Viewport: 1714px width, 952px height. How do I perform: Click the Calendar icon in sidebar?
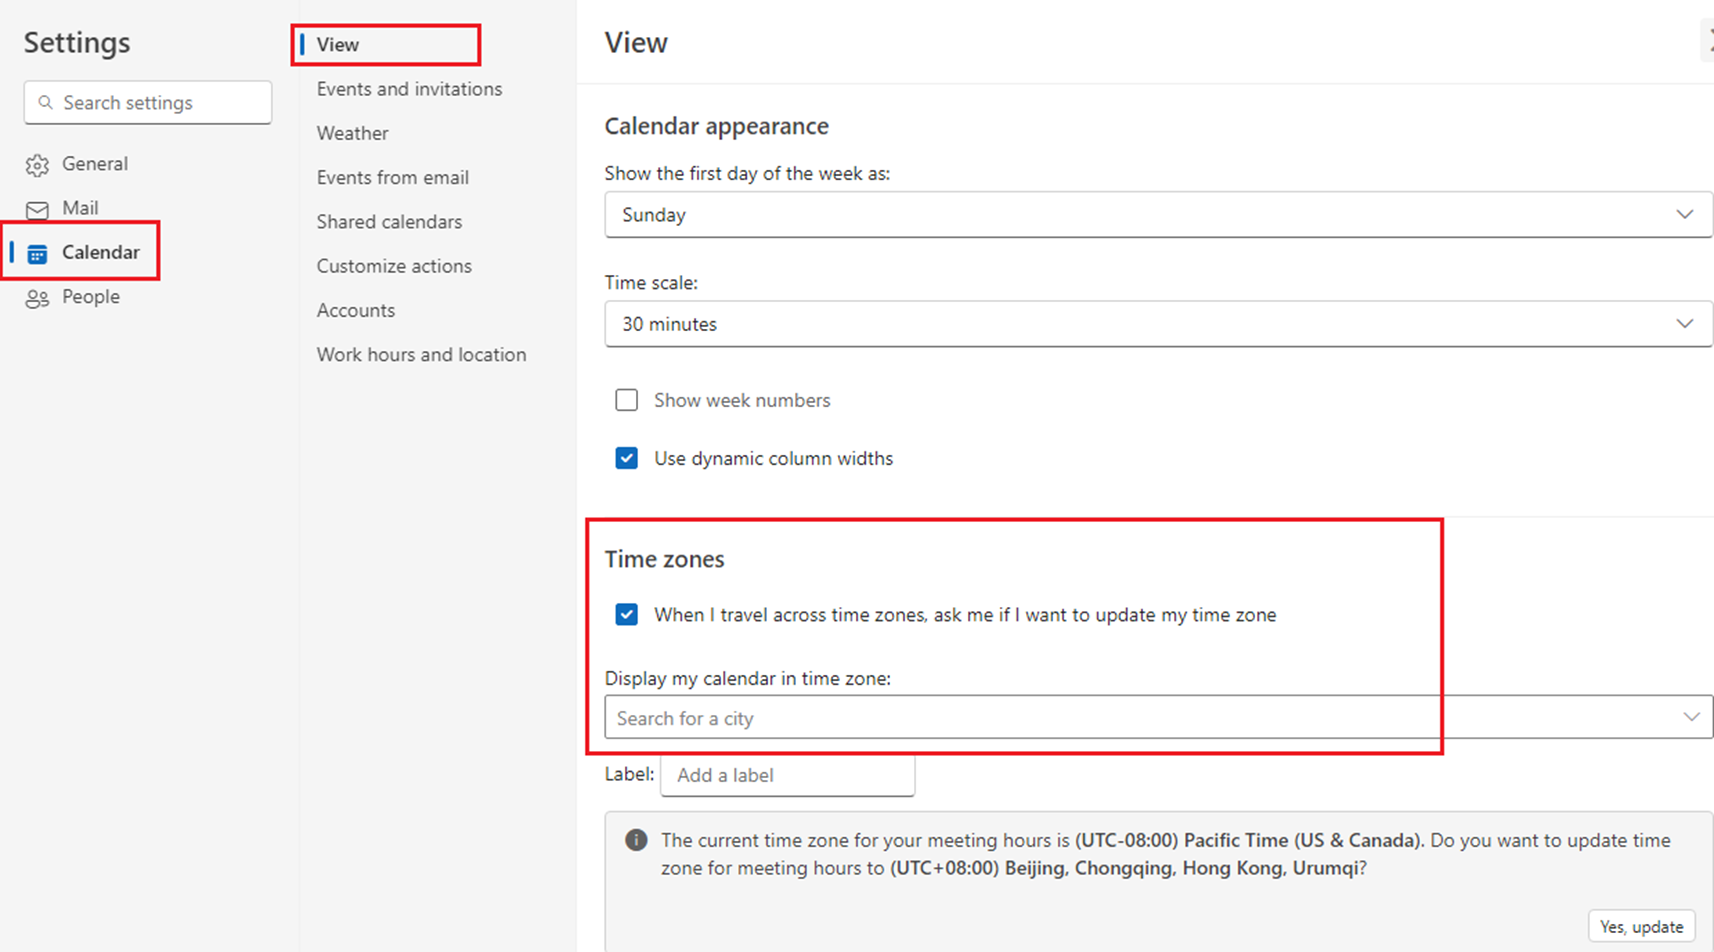coord(37,254)
